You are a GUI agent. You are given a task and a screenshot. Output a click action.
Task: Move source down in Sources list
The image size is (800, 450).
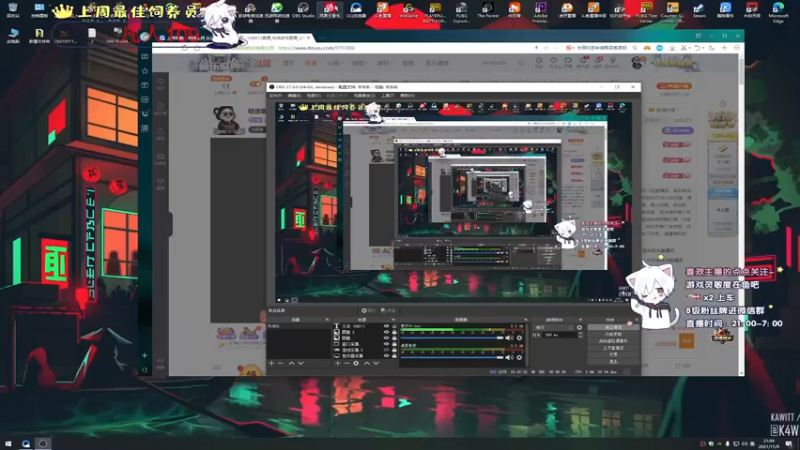[376, 363]
